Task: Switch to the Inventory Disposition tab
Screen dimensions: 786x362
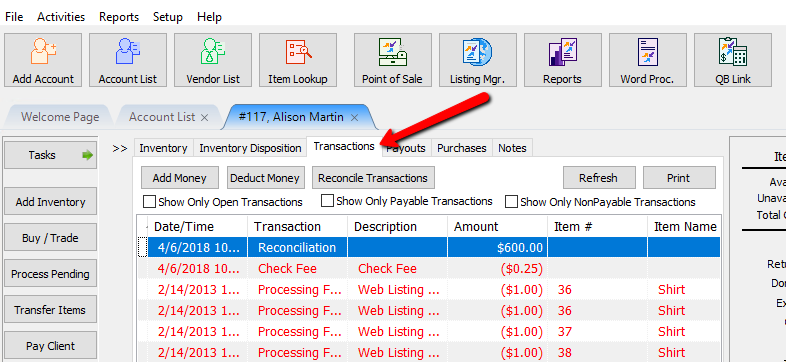Action: coord(250,148)
